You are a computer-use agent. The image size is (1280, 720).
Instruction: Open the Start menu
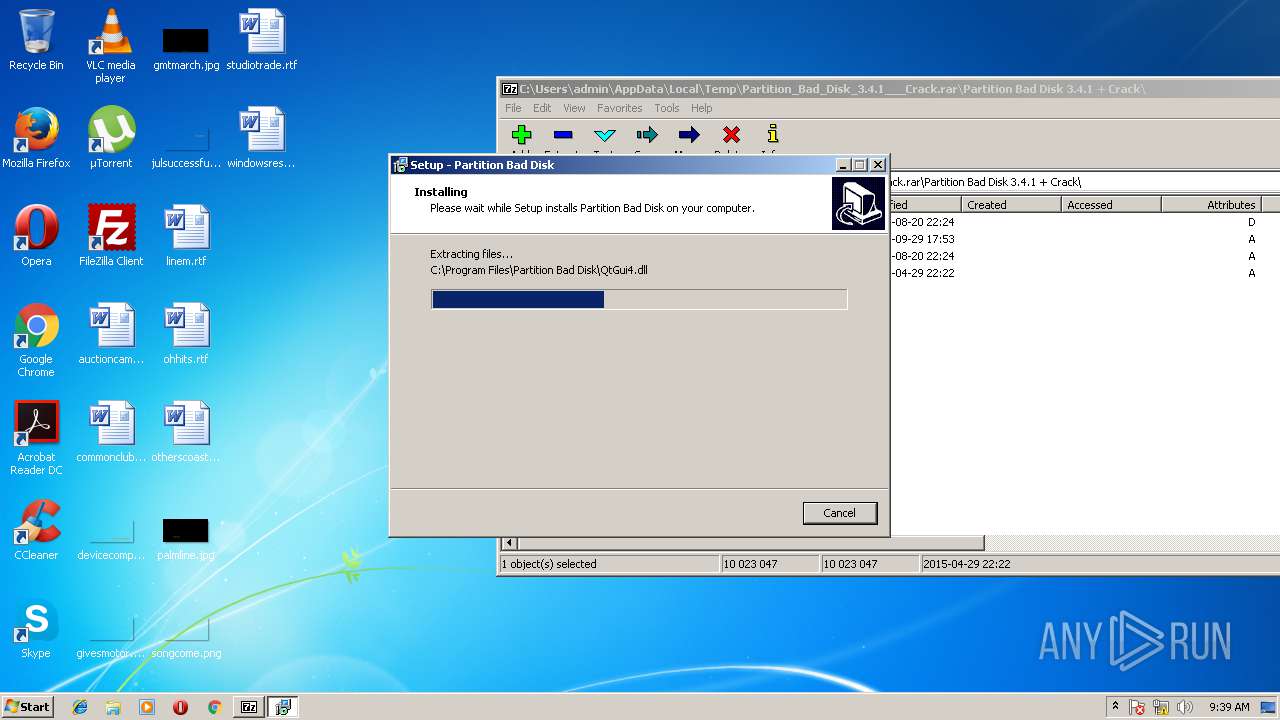pos(27,707)
